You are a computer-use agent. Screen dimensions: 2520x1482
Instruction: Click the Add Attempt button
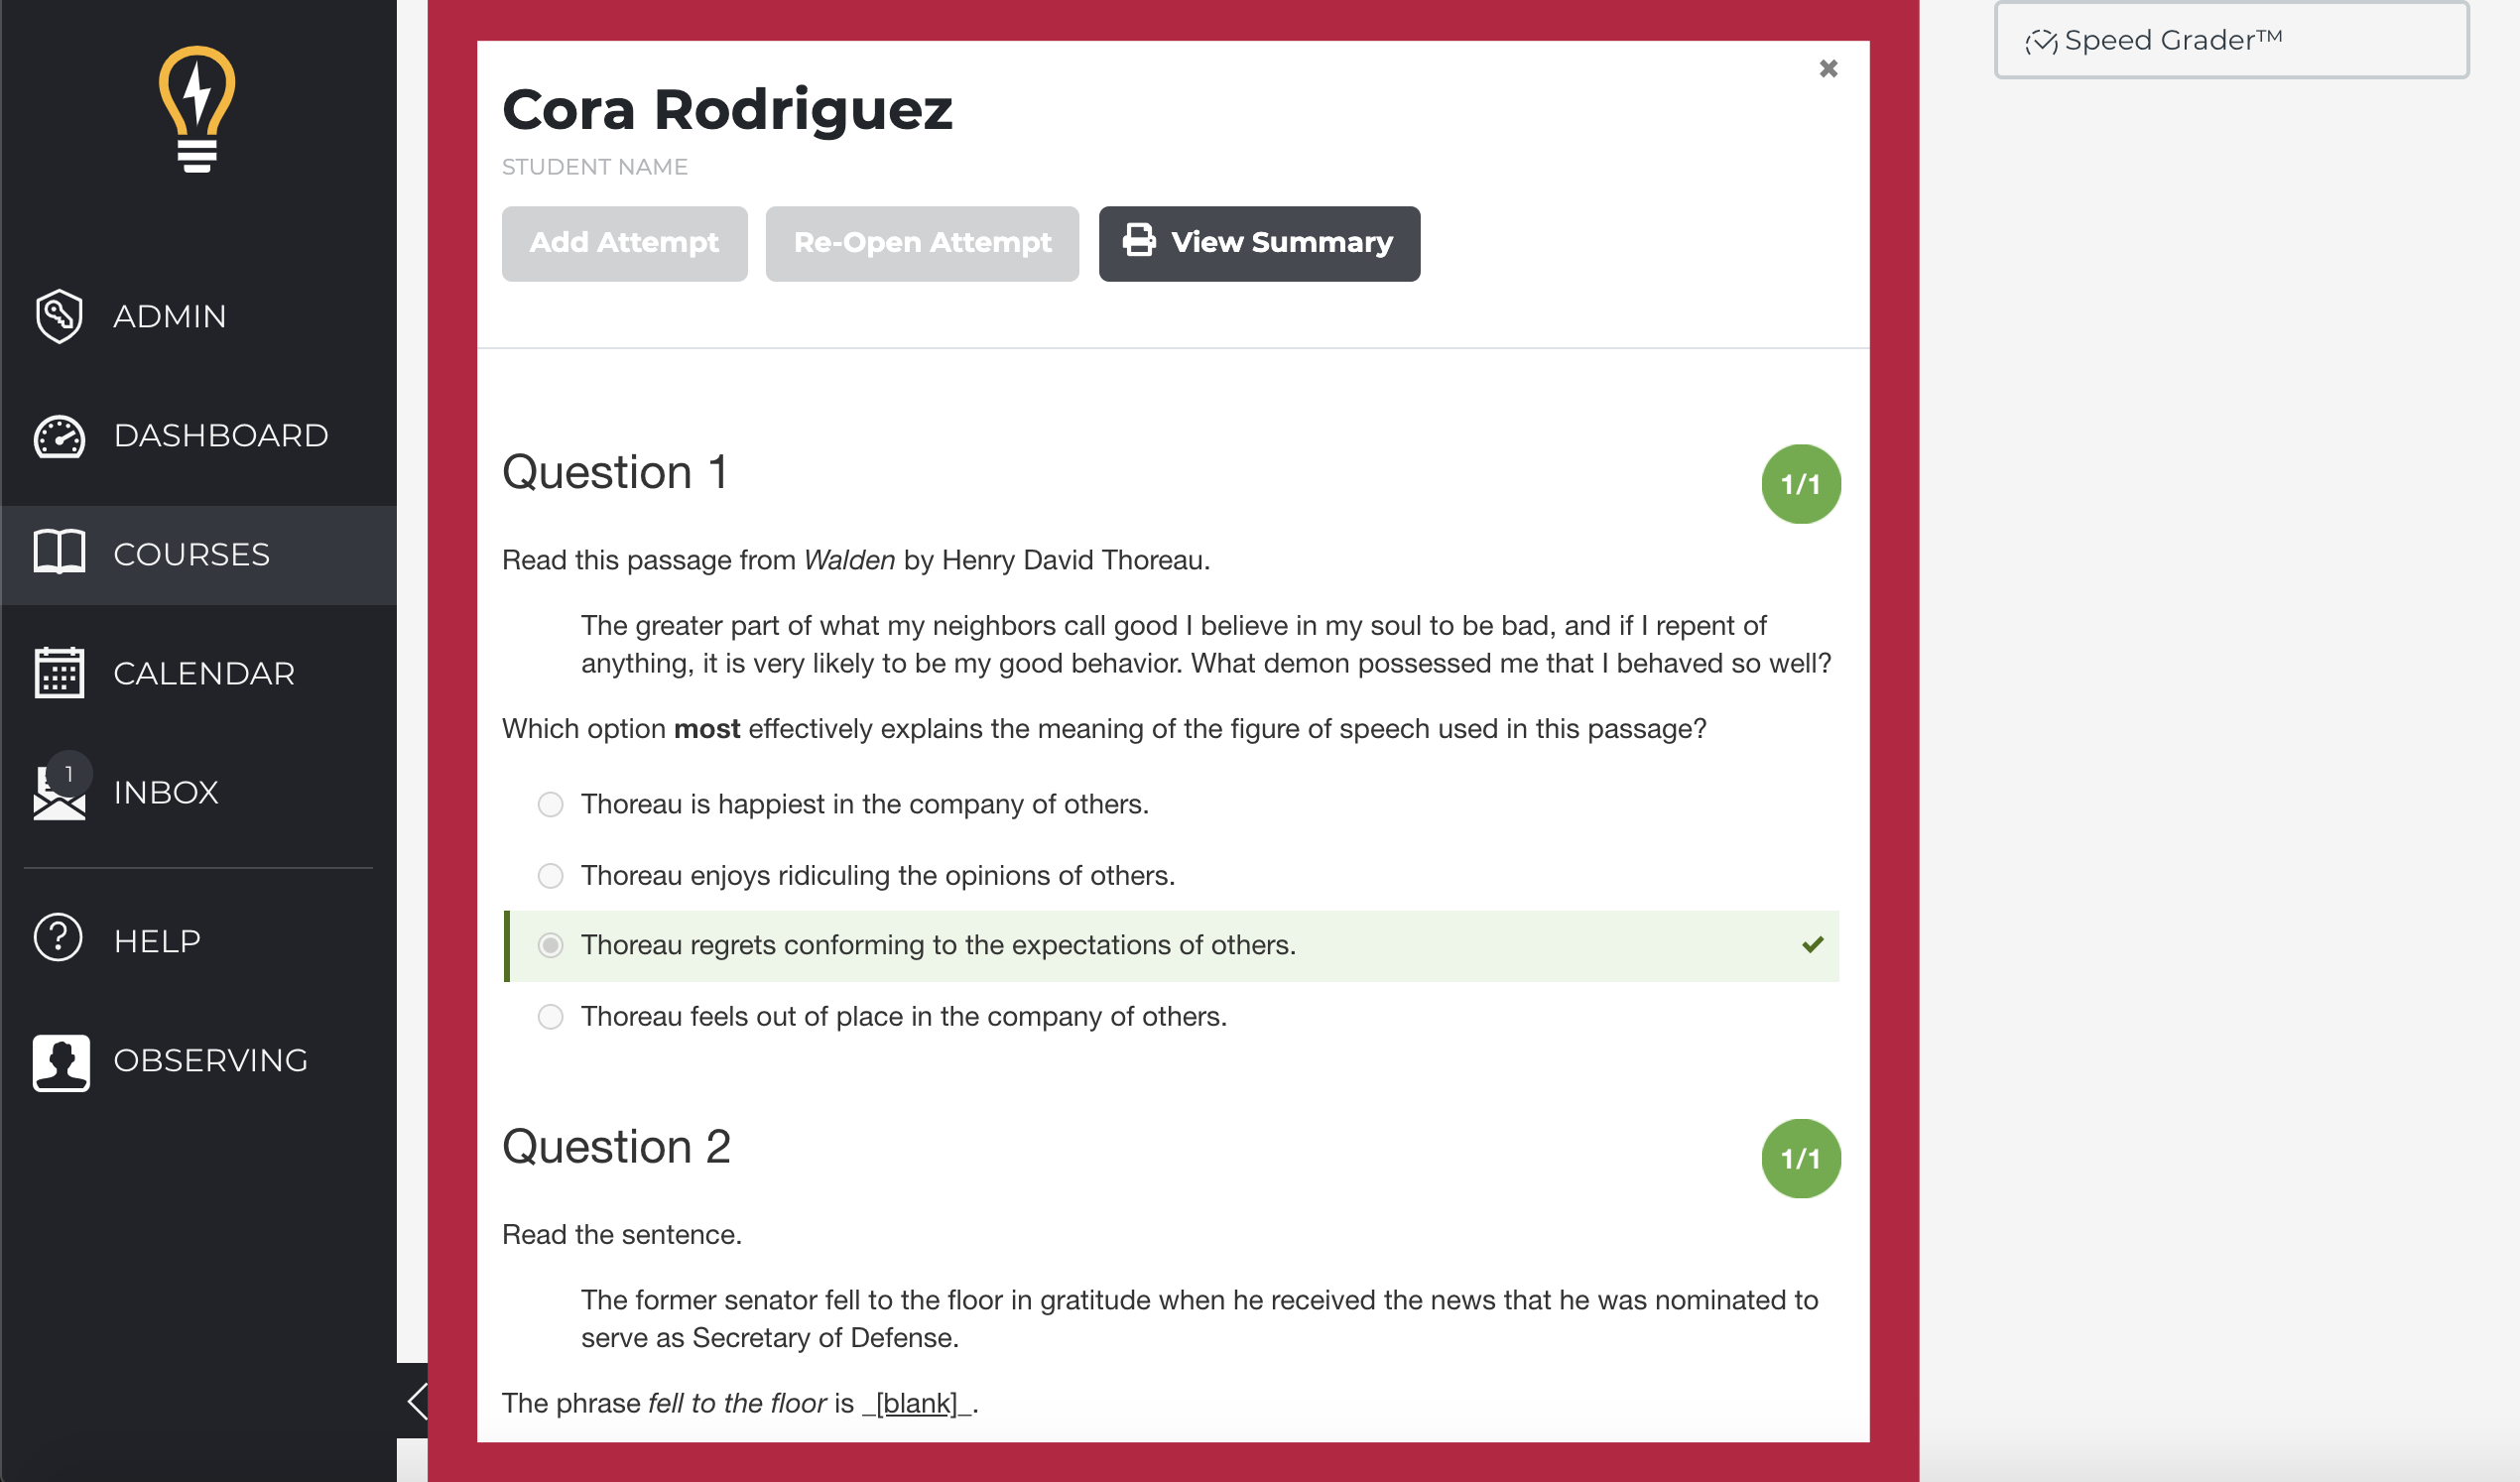click(x=624, y=243)
